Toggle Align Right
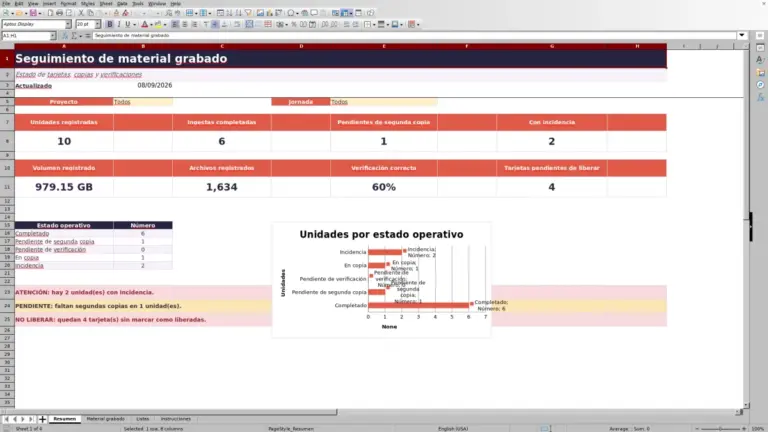 tap(194, 24)
